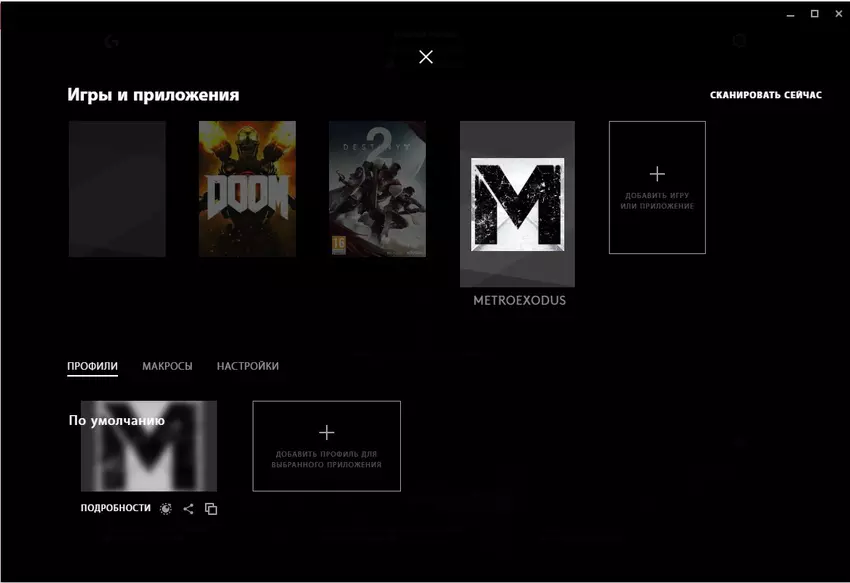Select the DOOM game cover
Screen dimensions: 850x583
(x=247, y=189)
